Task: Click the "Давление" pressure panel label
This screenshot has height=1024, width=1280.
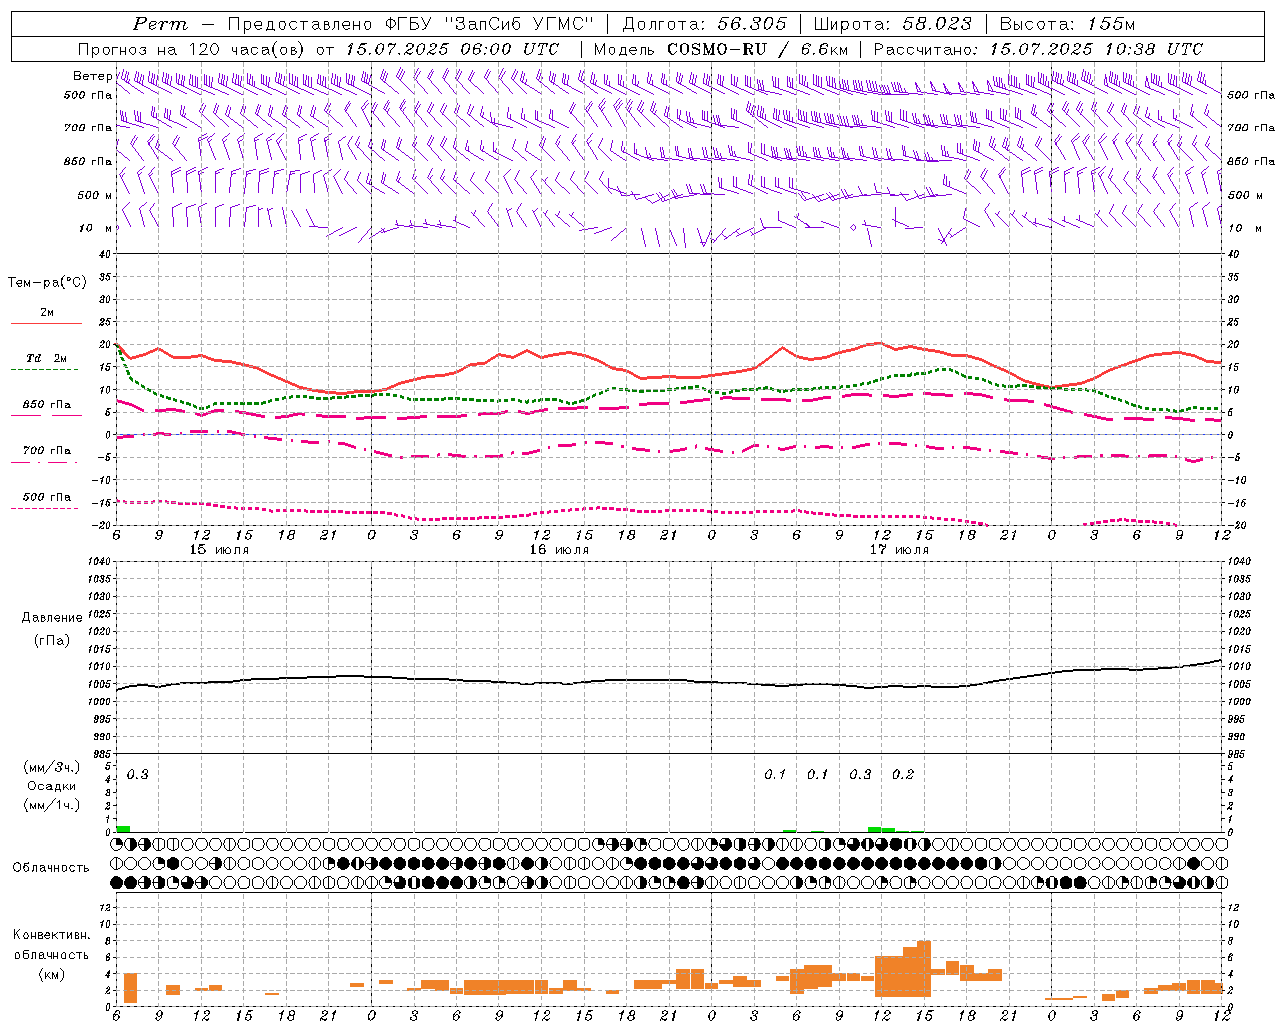Action: (52, 618)
